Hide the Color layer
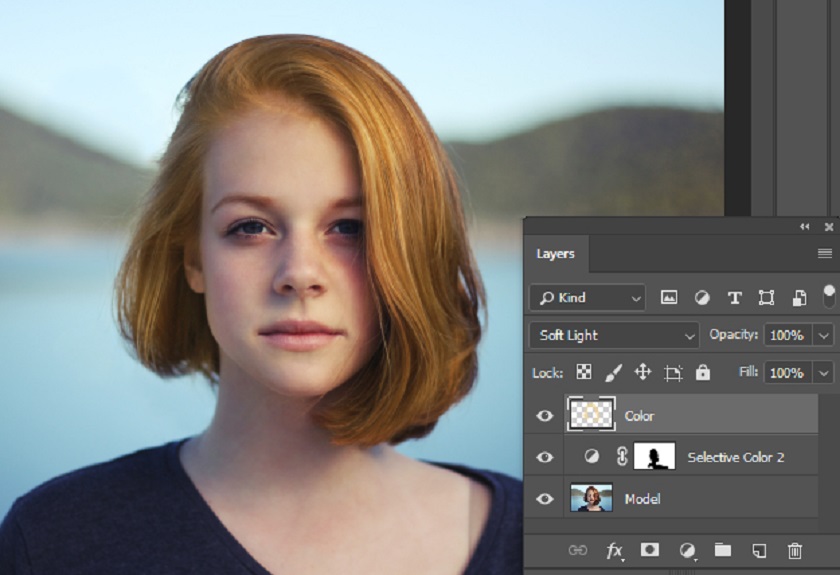Image resolution: width=840 pixels, height=575 pixels. [x=545, y=416]
